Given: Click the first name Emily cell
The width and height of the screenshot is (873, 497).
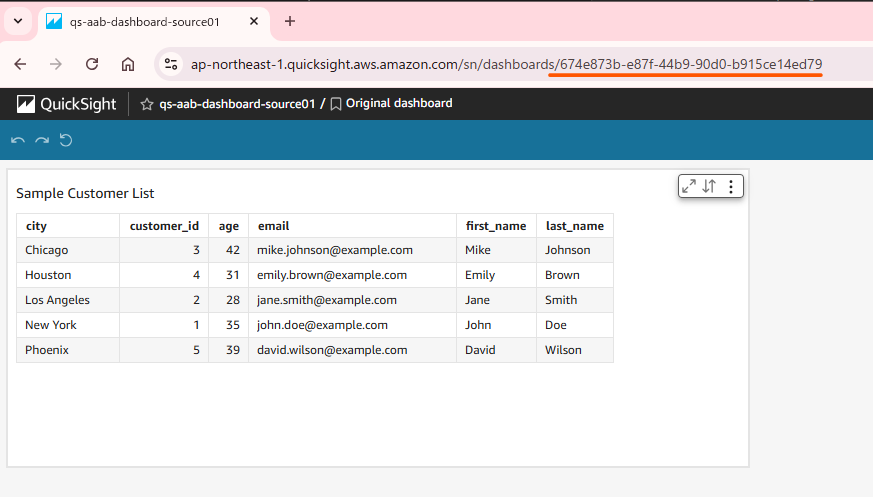Looking at the screenshot, I should click(x=496, y=275).
